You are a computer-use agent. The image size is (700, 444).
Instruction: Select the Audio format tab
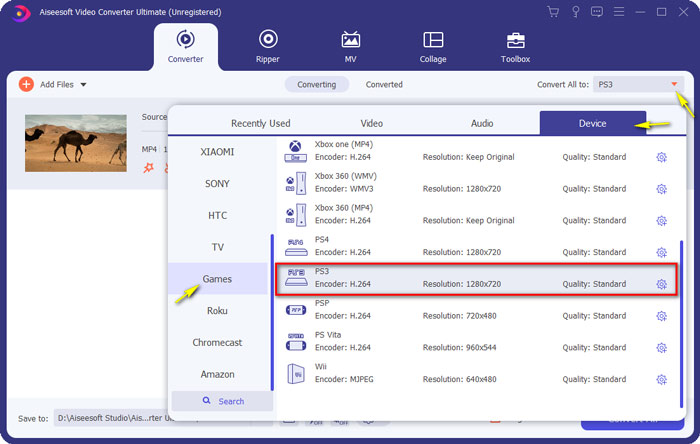click(x=482, y=123)
